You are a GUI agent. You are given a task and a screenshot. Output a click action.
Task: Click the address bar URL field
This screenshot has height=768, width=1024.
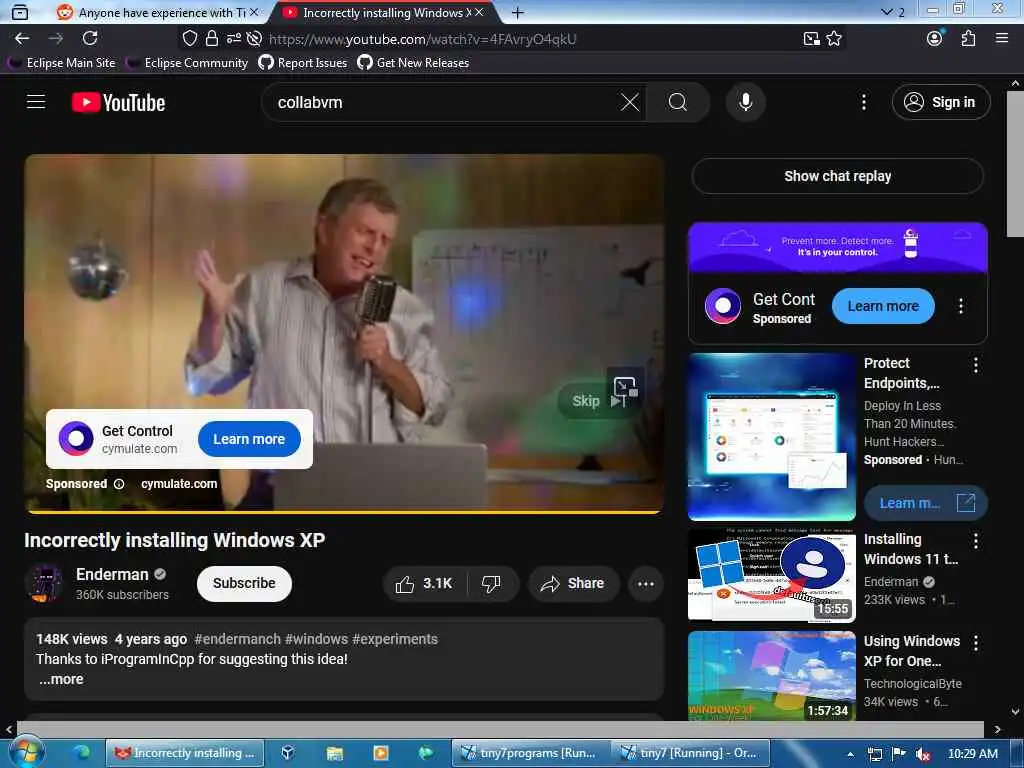point(522,39)
